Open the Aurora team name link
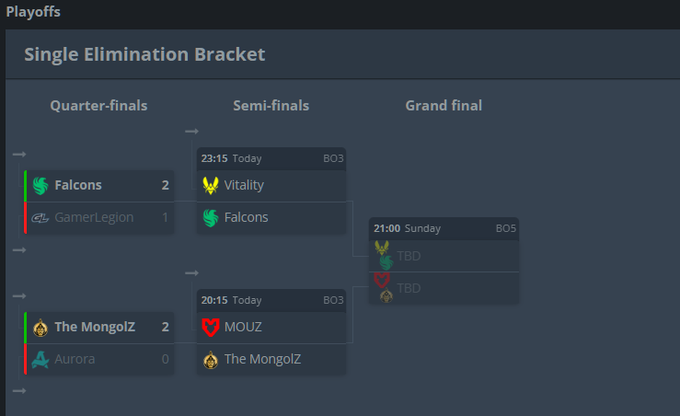Viewport: 680px width, 416px height. tap(75, 359)
